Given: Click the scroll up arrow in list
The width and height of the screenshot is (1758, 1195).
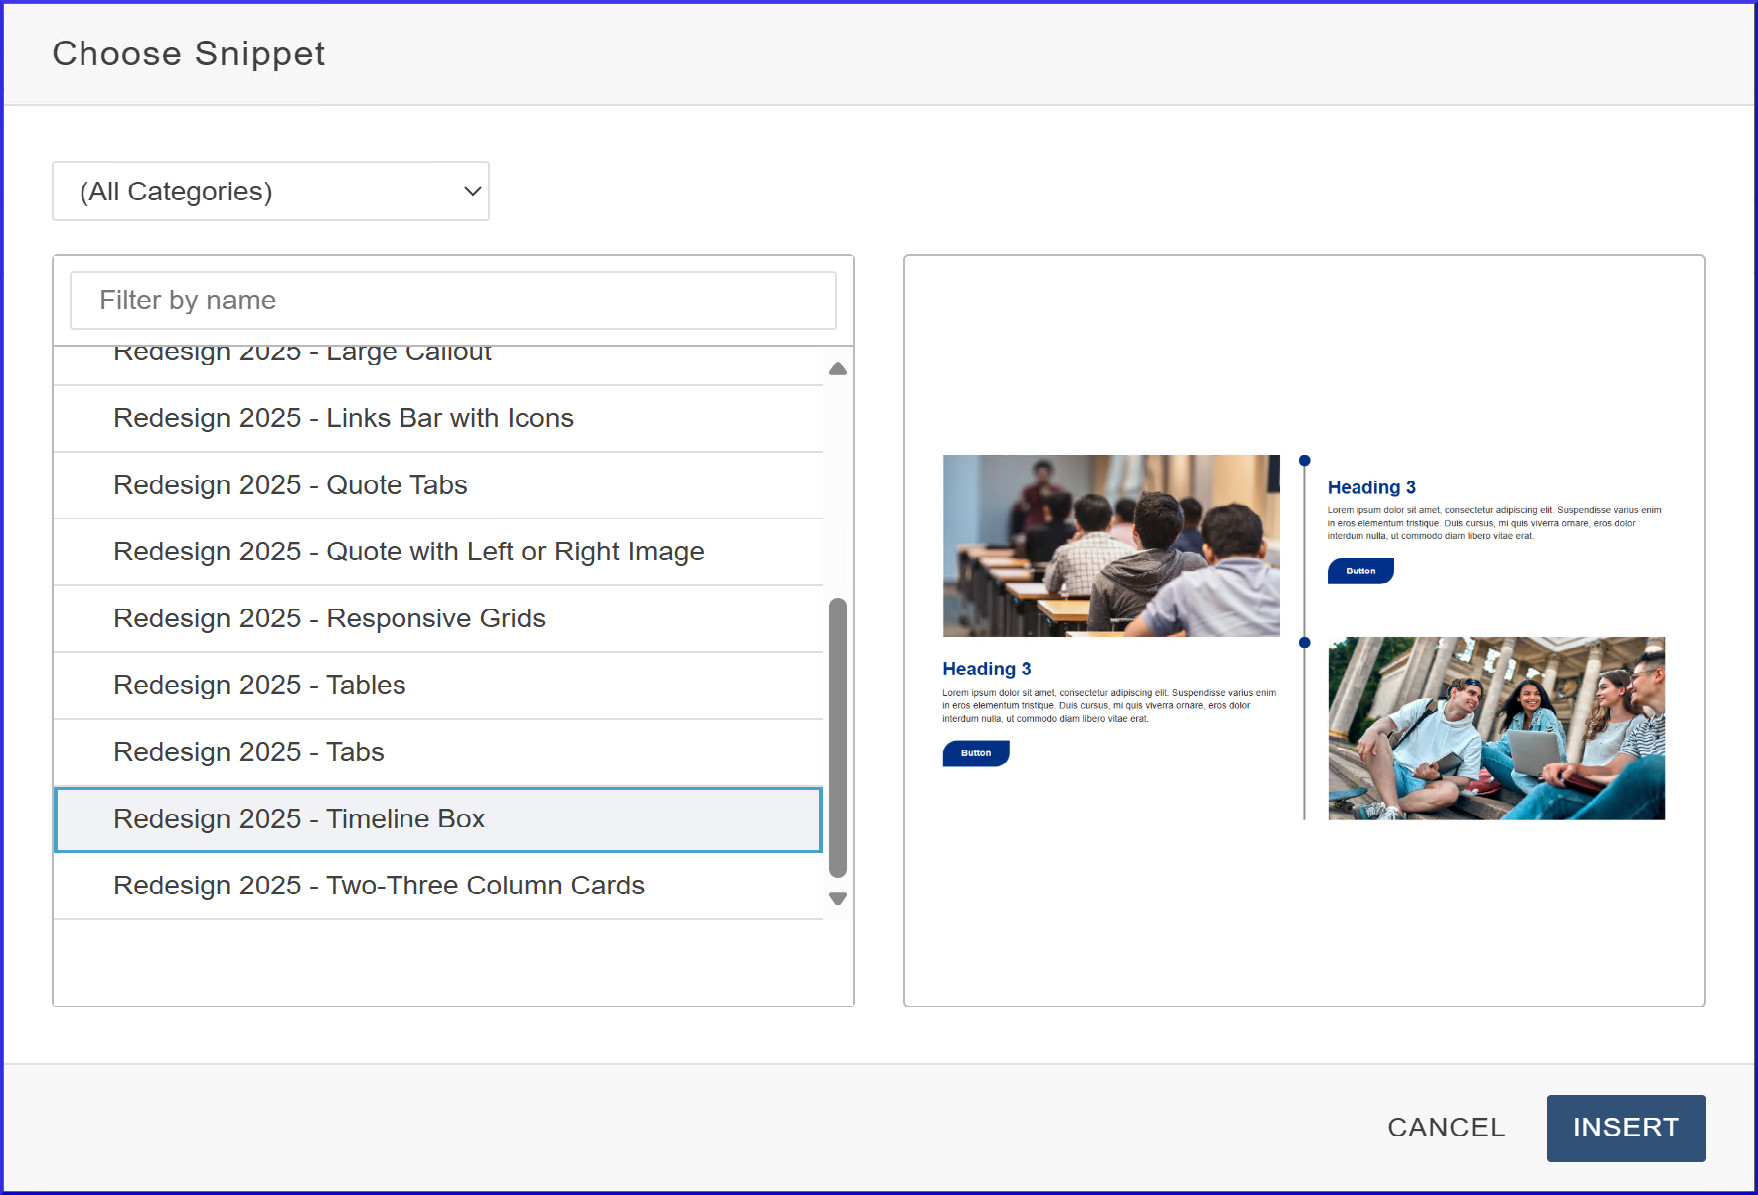Looking at the screenshot, I should (838, 369).
